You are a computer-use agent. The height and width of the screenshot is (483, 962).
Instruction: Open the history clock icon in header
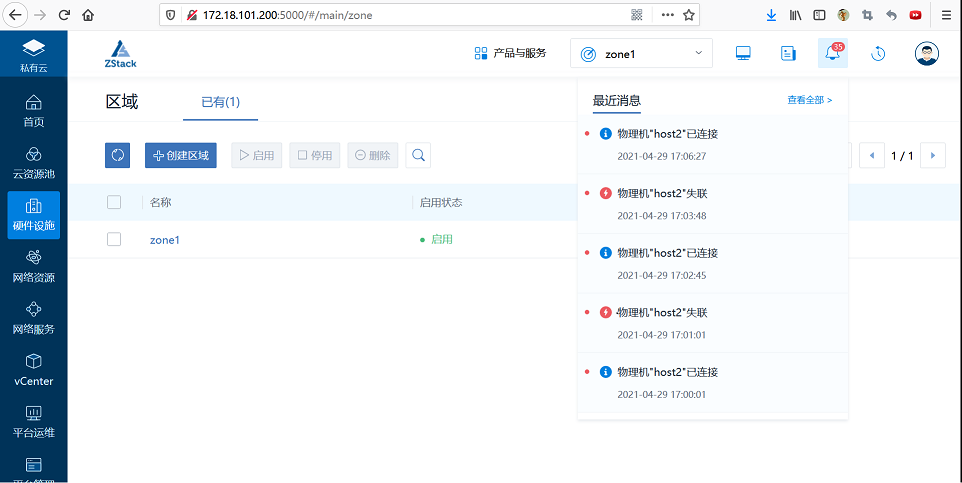click(878, 53)
